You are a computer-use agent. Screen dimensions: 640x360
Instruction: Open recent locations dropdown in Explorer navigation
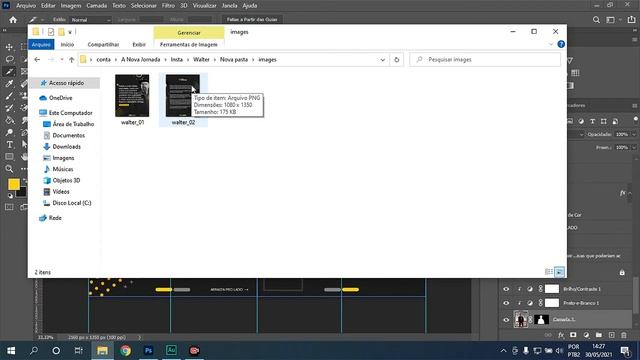pos(62,60)
